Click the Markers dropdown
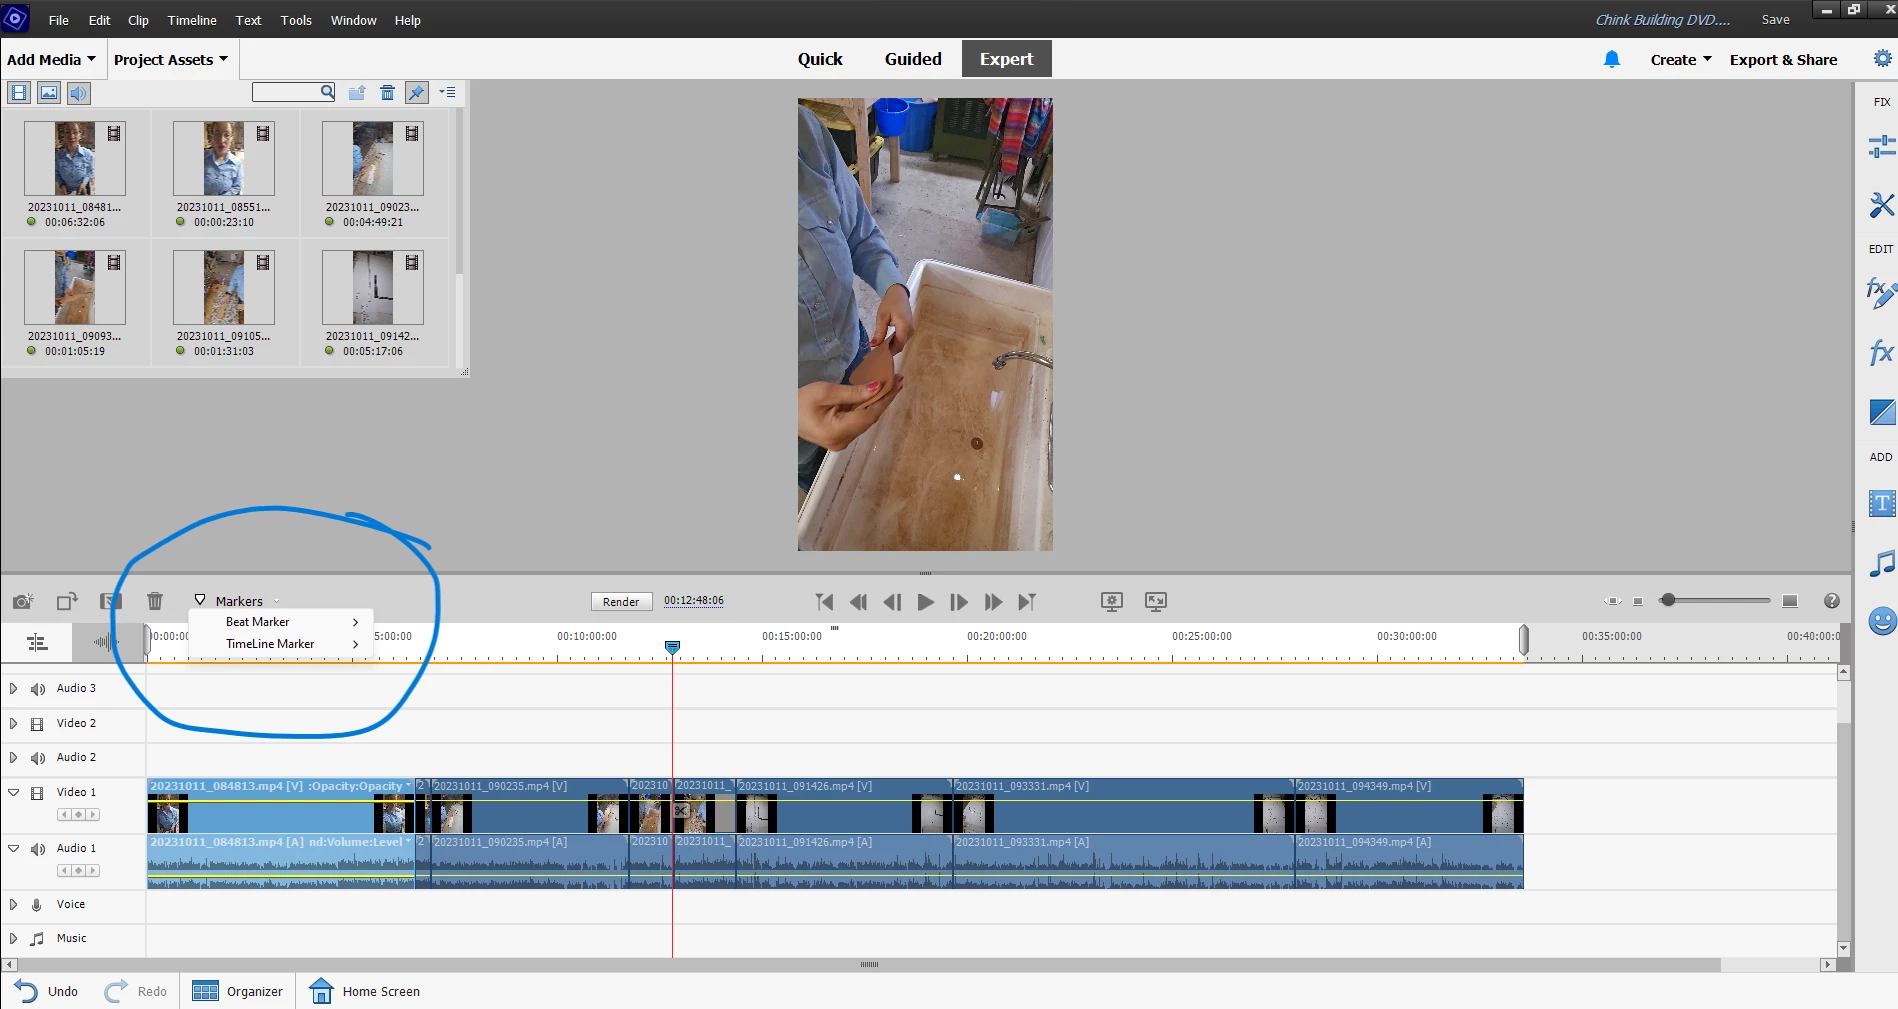The width and height of the screenshot is (1898, 1009). (238, 601)
